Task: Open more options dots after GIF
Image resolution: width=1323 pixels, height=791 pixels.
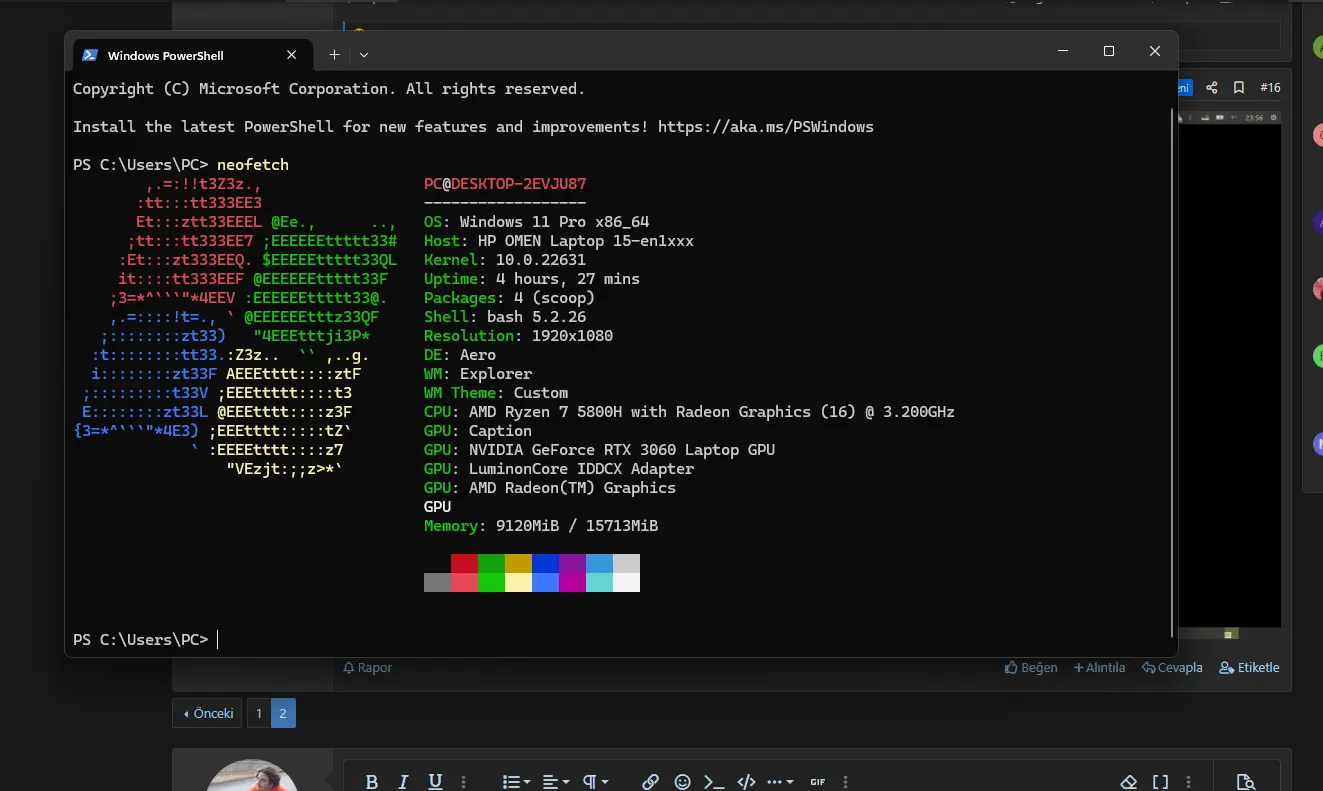Action: coord(848,782)
